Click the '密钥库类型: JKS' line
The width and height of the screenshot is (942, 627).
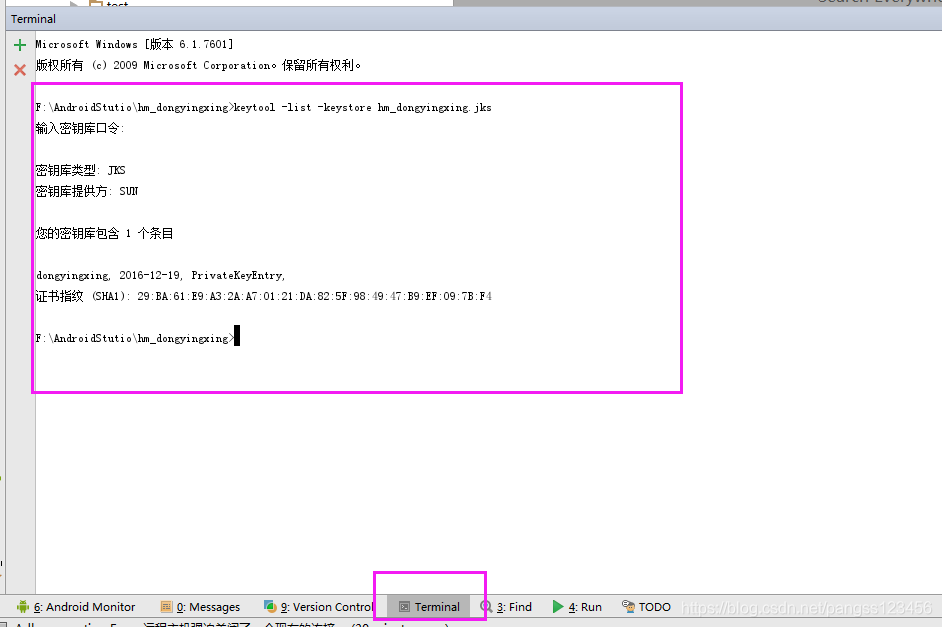pyautogui.click(x=81, y=171)
